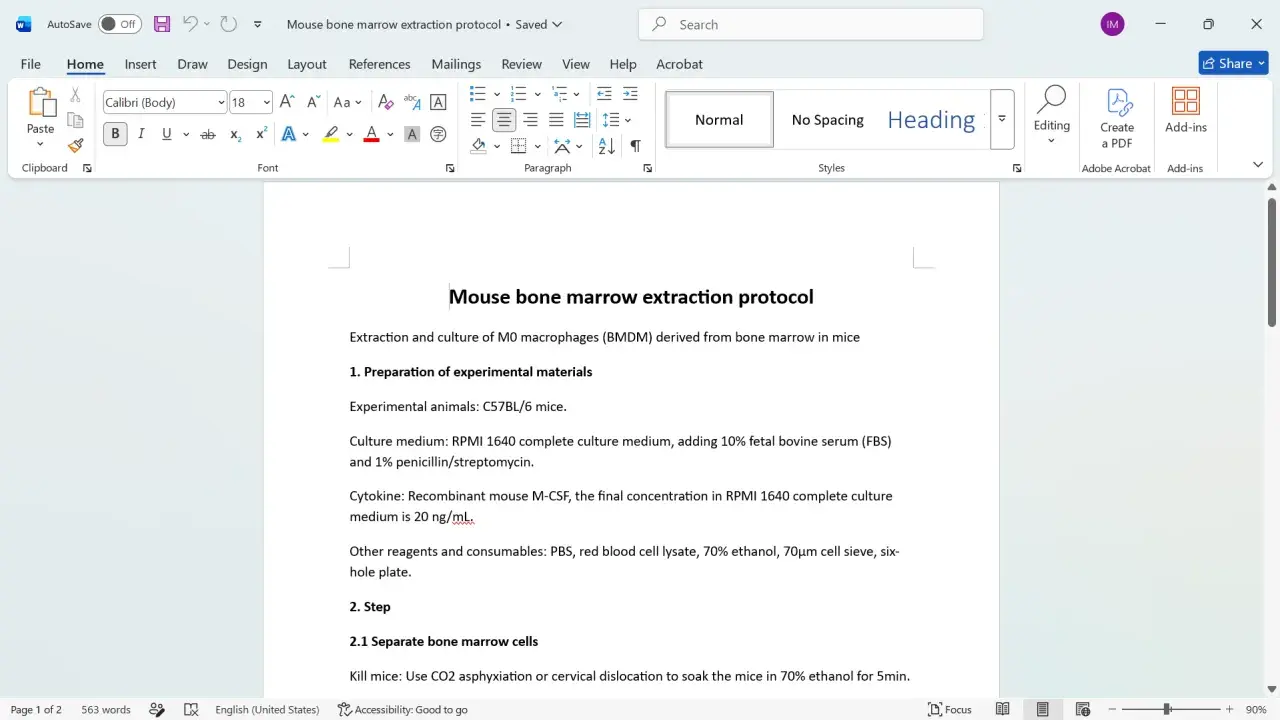Click the Copy icon in Clipboard group
The height and width of the screenshot is (720, 1280).
pos(75,120)
